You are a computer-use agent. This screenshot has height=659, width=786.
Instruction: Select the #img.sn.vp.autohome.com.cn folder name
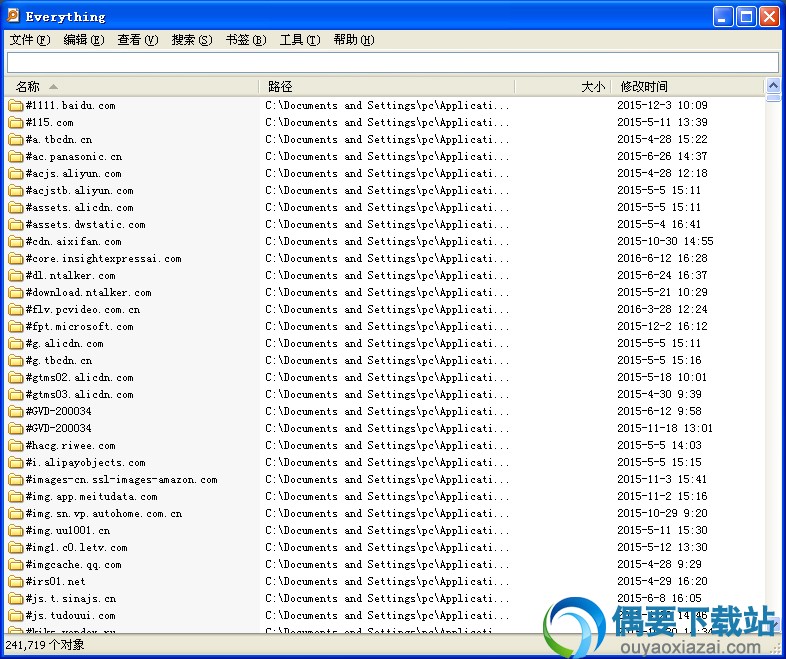[x=104, y=514]
